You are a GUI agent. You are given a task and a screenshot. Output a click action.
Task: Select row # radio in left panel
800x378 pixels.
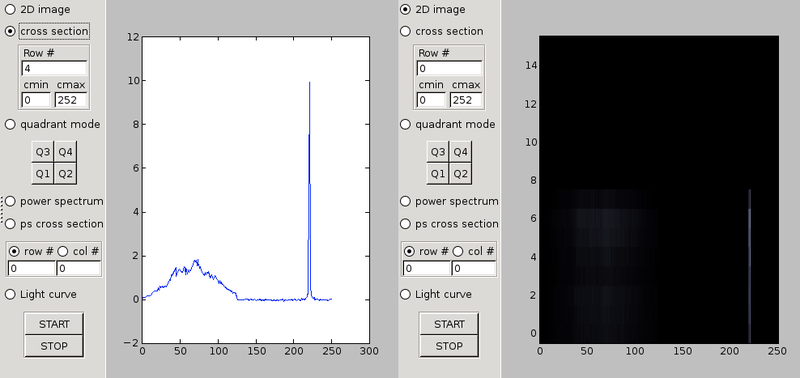(15, 251)
